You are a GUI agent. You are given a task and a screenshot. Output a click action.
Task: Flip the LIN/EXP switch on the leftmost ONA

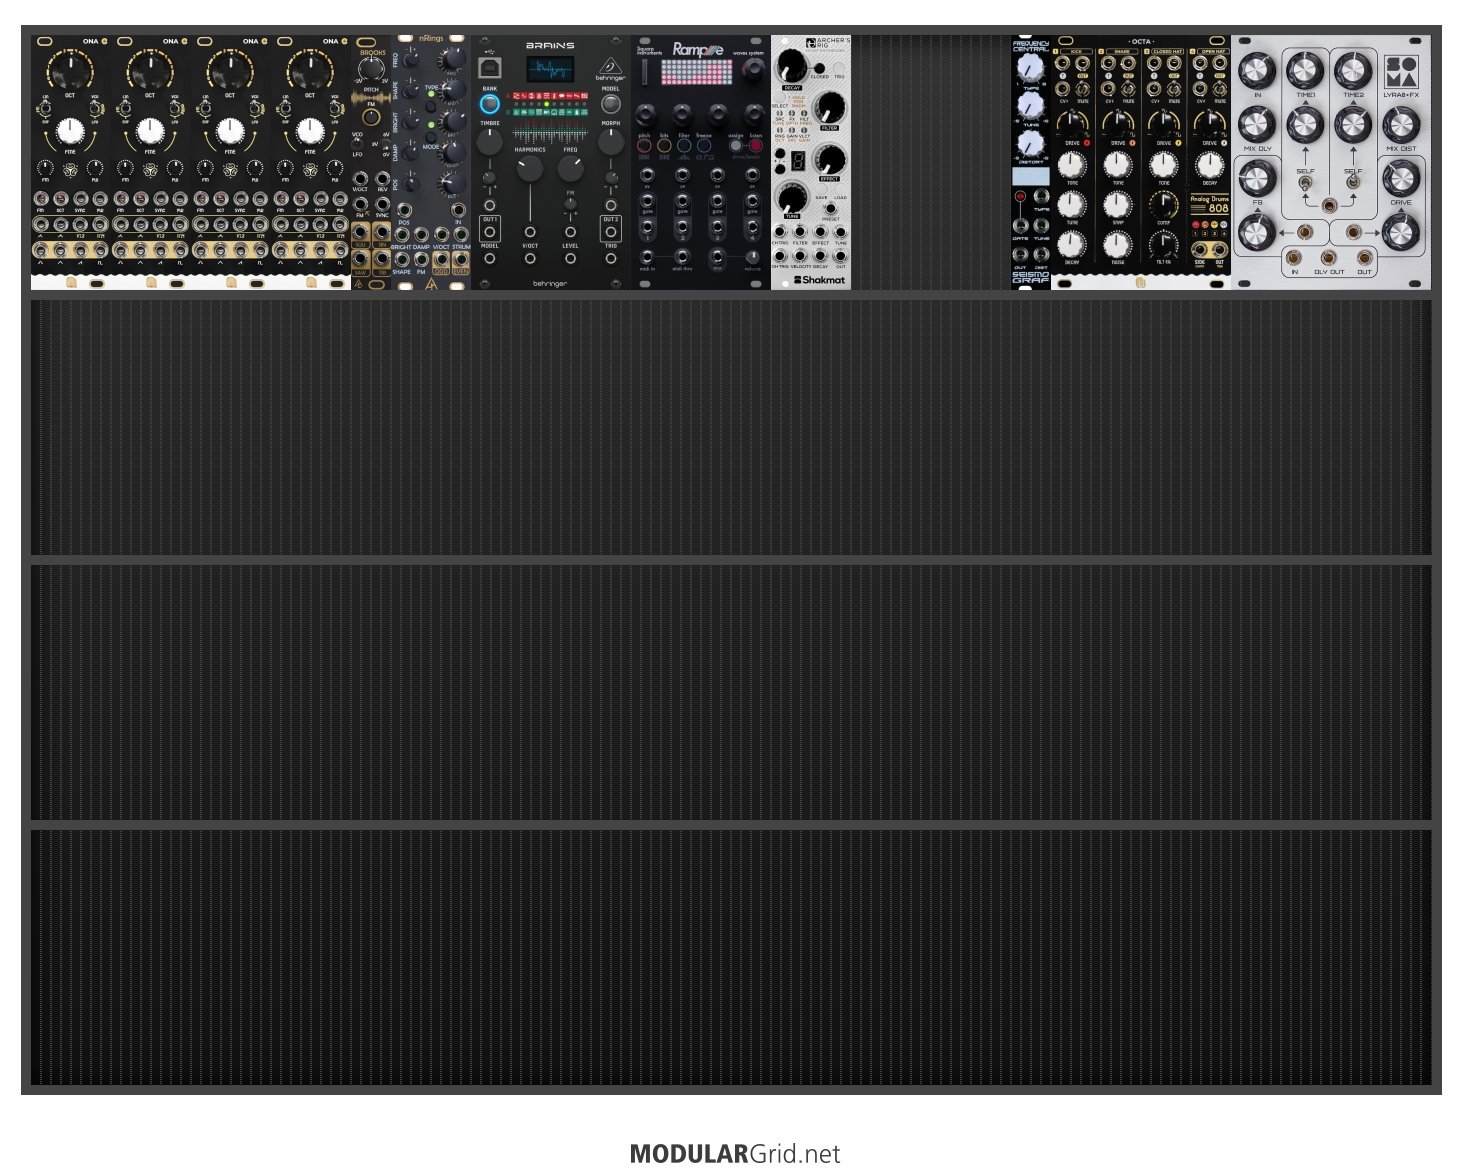pos(45,108)
